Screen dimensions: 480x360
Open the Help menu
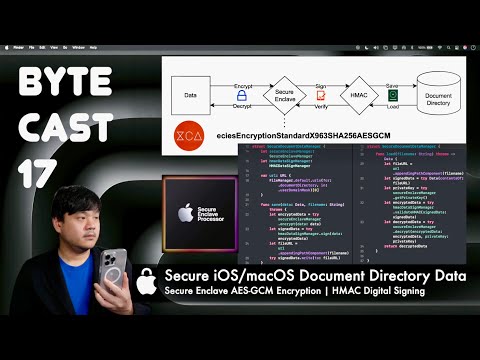click(x=93, y=48)
